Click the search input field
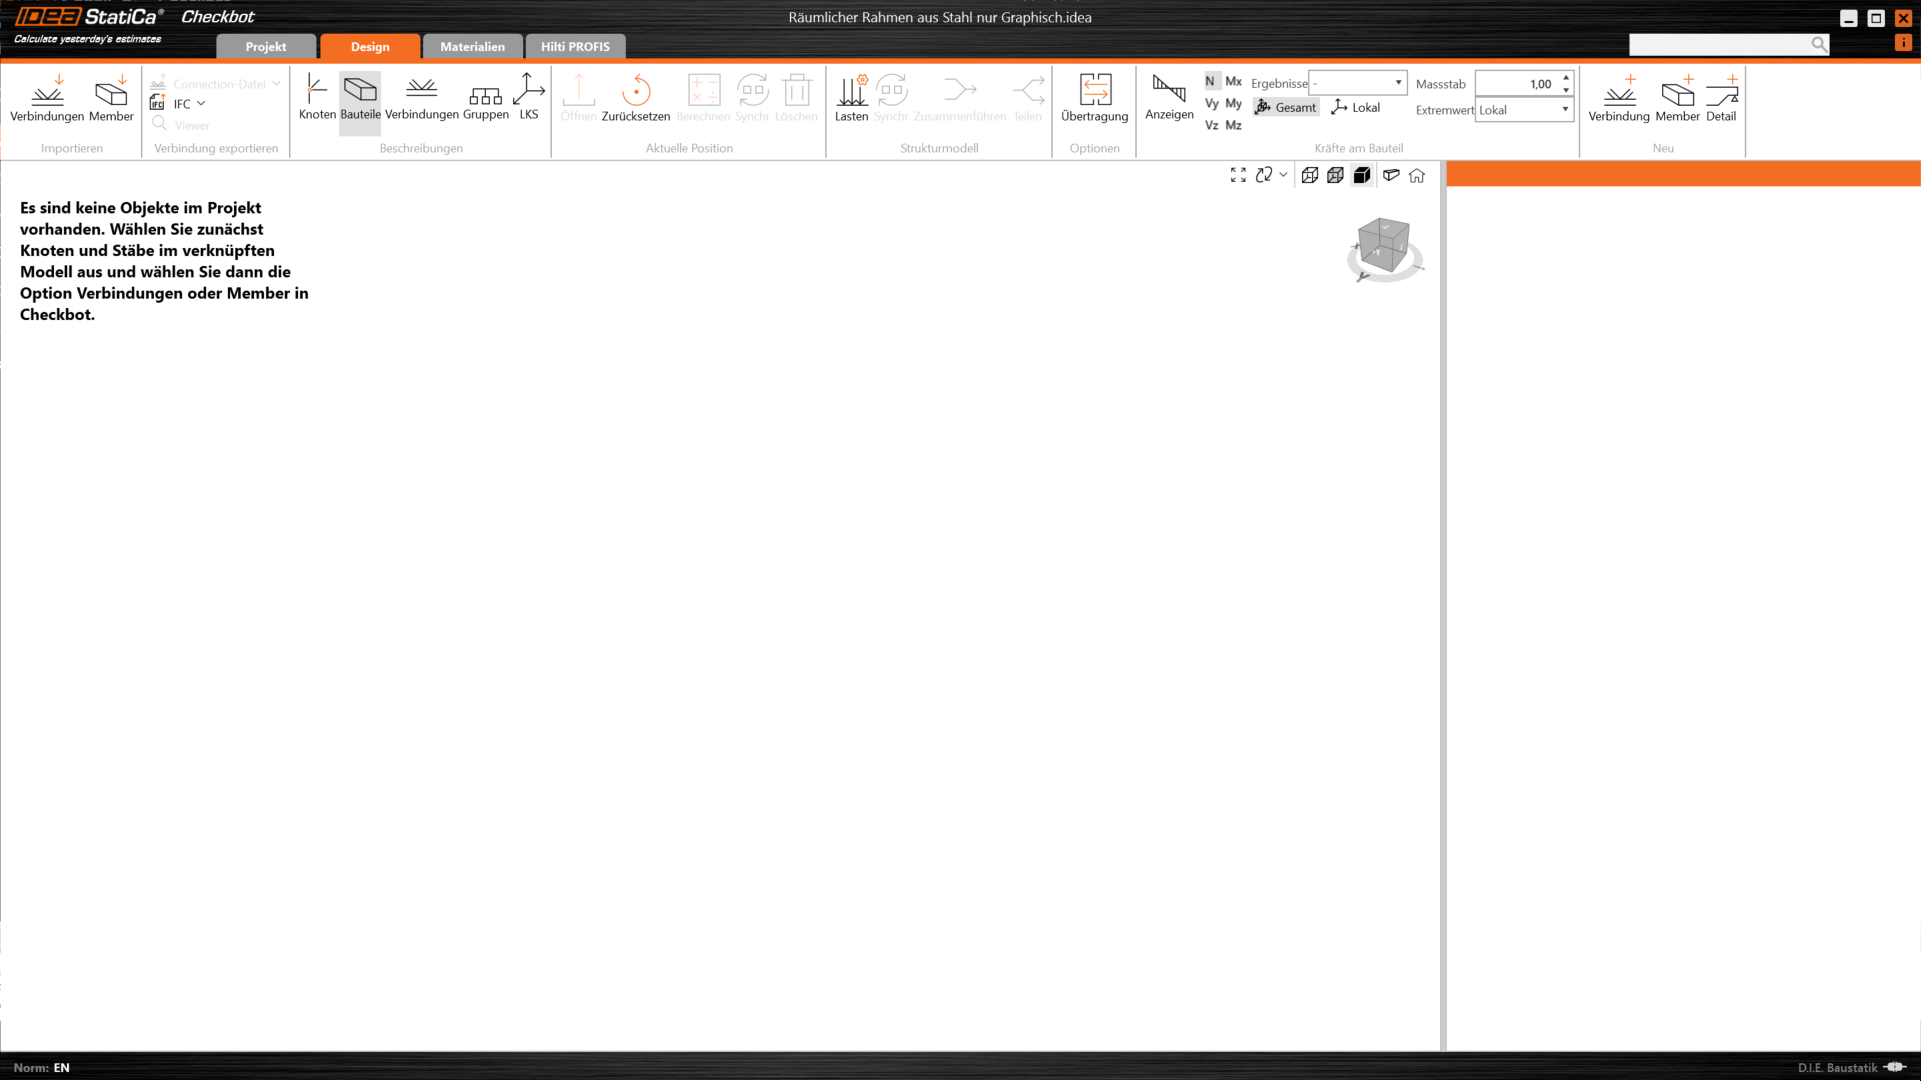 click(1720, 44)
